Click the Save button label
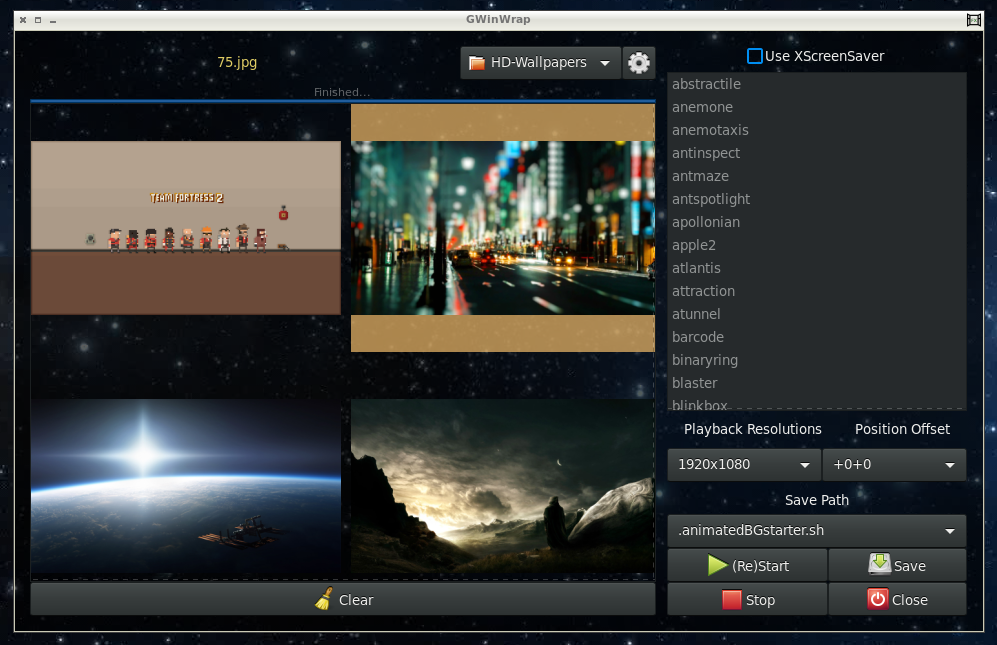 [909, 565]
